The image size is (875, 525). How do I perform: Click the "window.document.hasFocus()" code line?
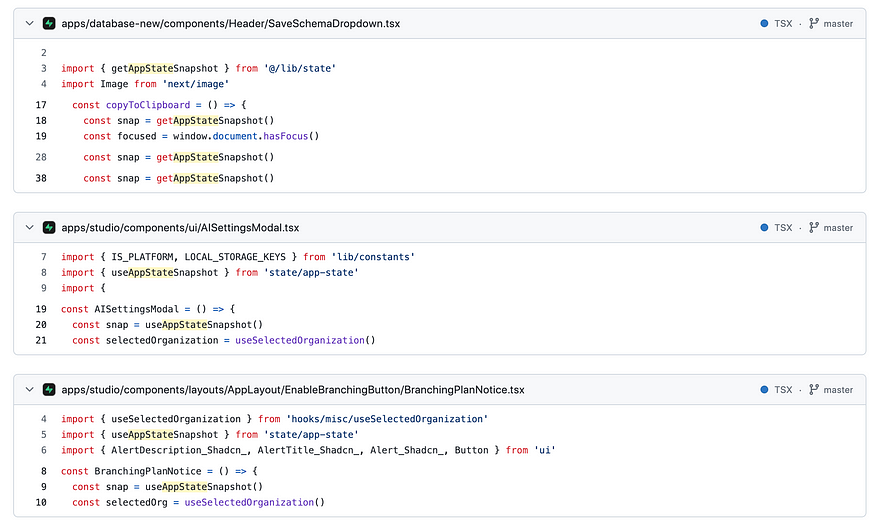coord(201,136)
